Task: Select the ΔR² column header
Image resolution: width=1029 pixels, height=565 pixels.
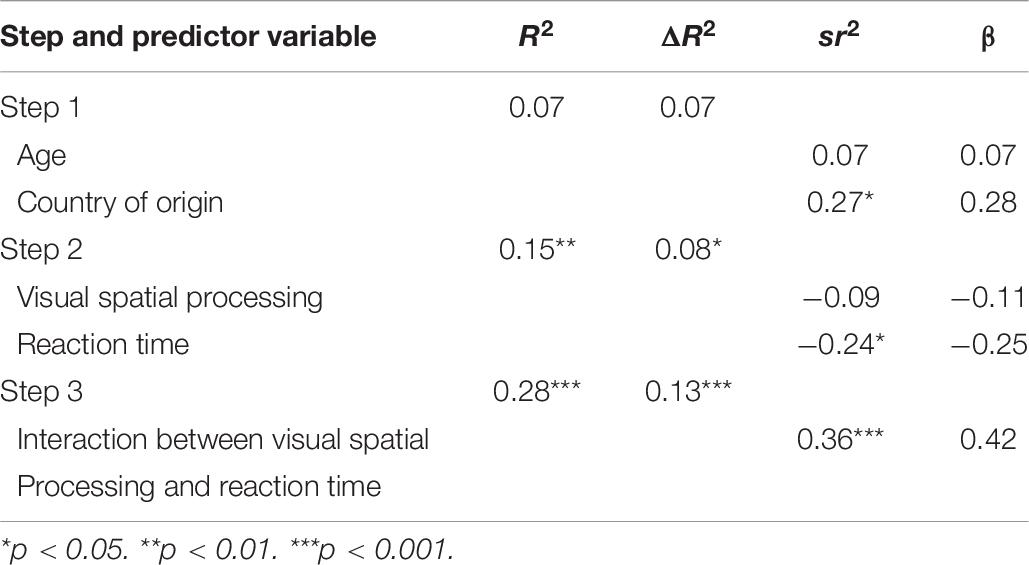Action: [x=688, y=35]
